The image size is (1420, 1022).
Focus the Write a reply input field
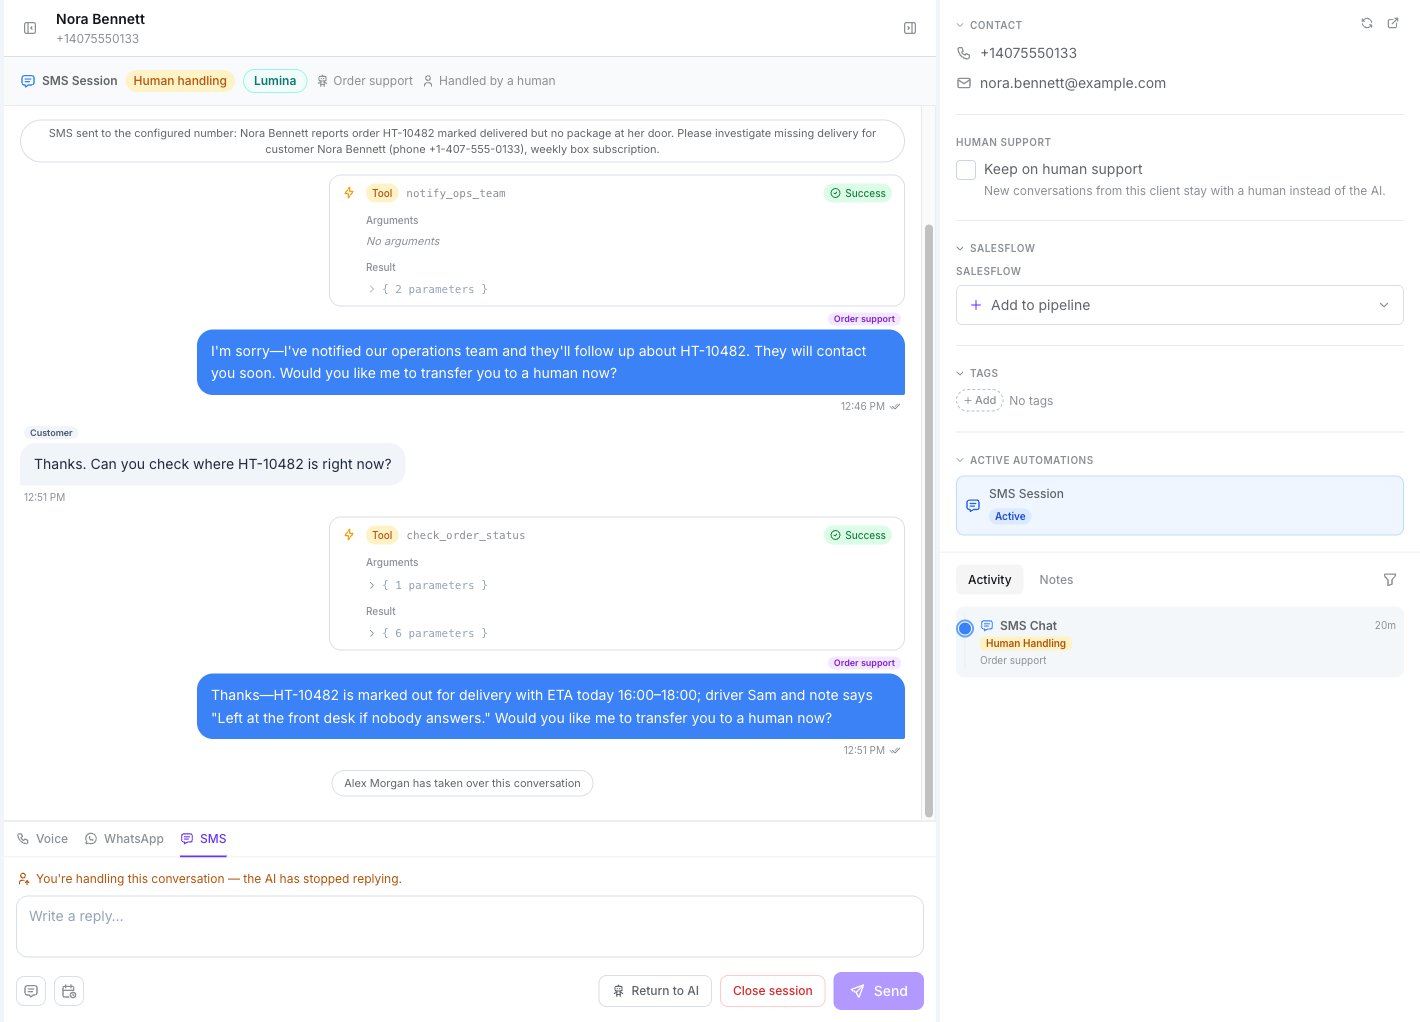tap(470, 926)
